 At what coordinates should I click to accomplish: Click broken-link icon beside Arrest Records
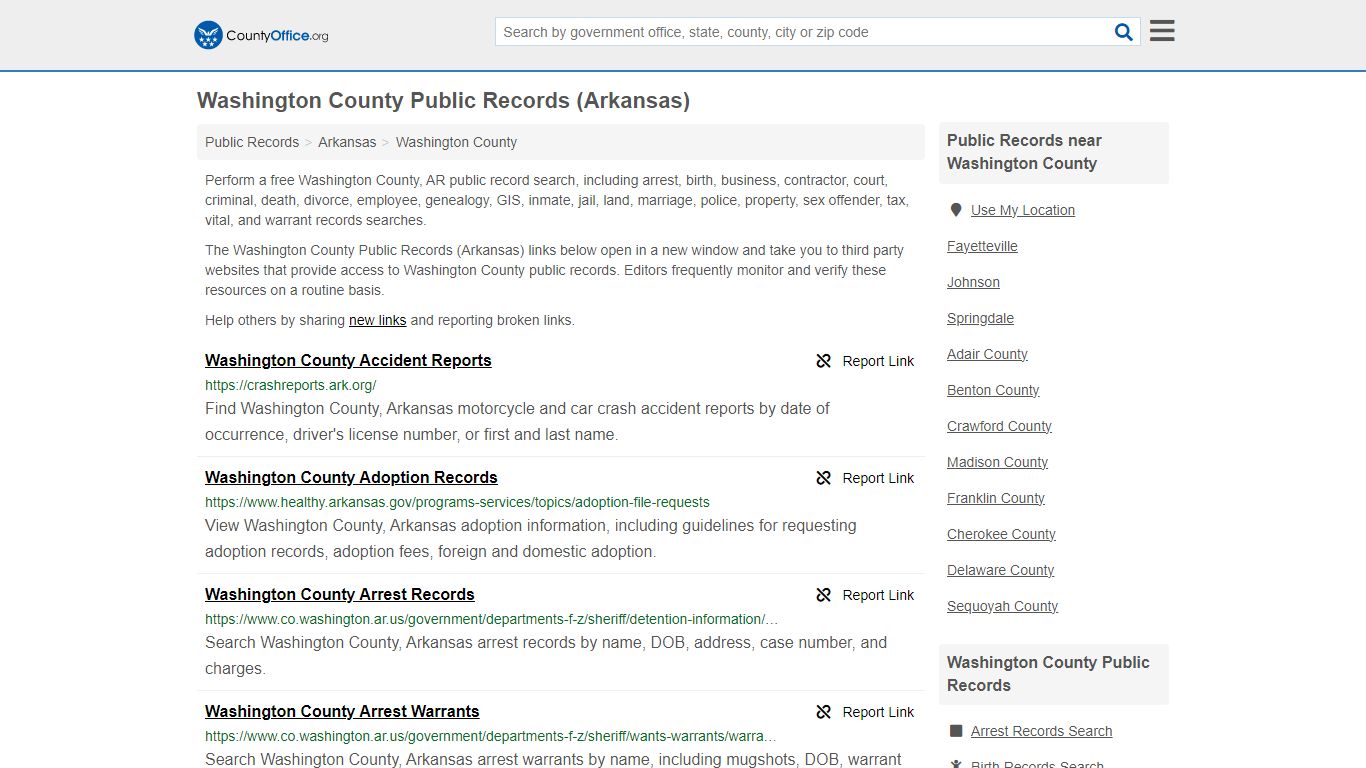pos(824,595)
